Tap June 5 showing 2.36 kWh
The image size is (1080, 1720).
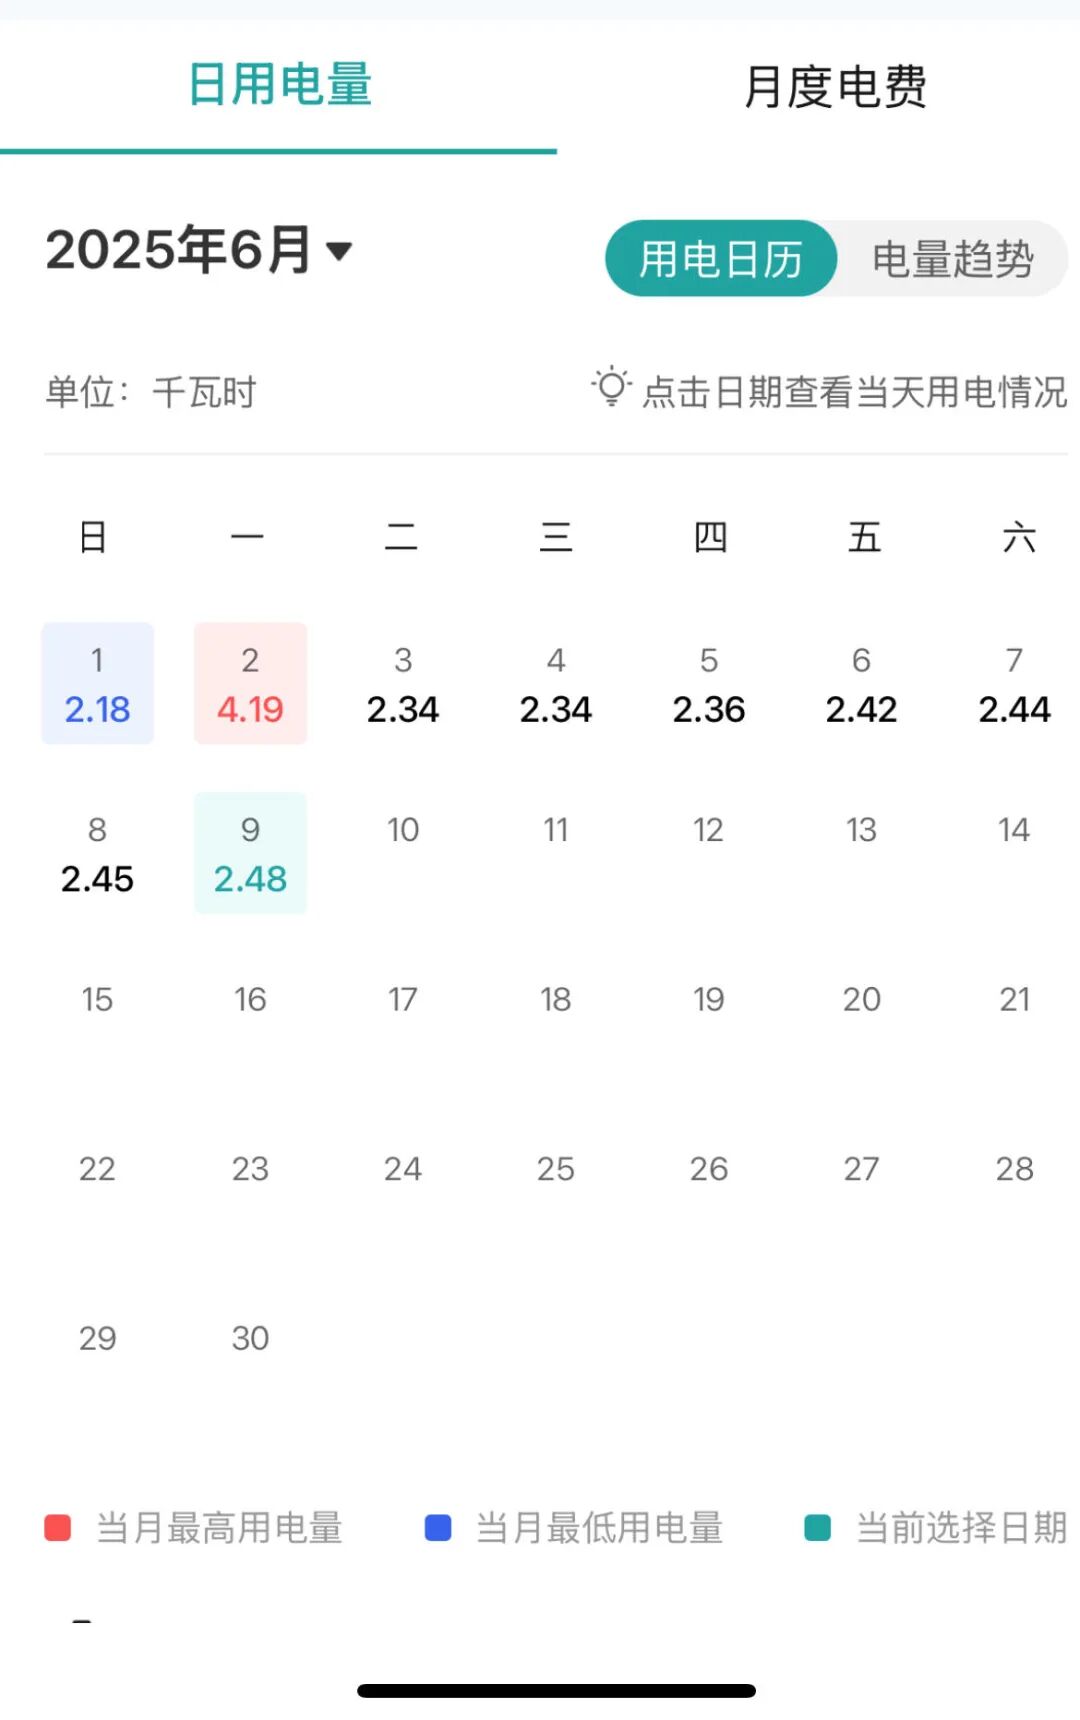pyautogui.click(x=708, y=684)
